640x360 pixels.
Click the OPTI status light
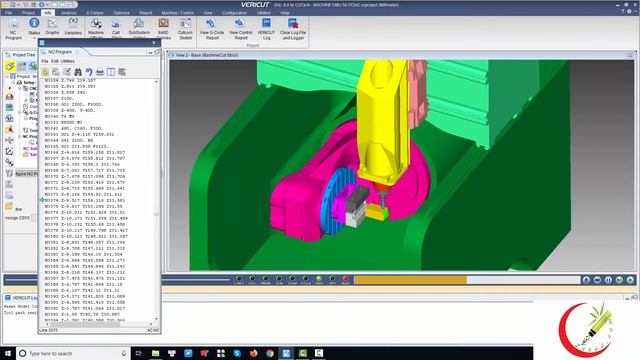[333, 280]
